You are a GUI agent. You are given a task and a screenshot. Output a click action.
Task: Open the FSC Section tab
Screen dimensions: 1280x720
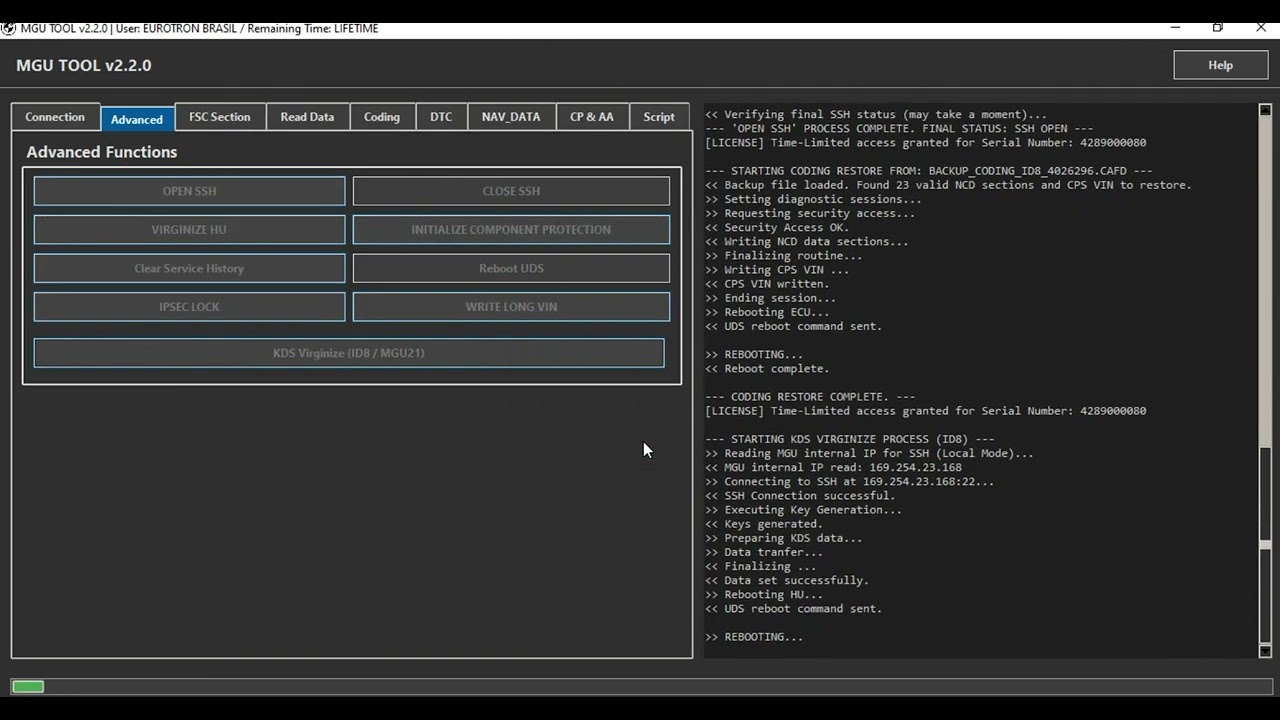220,117
